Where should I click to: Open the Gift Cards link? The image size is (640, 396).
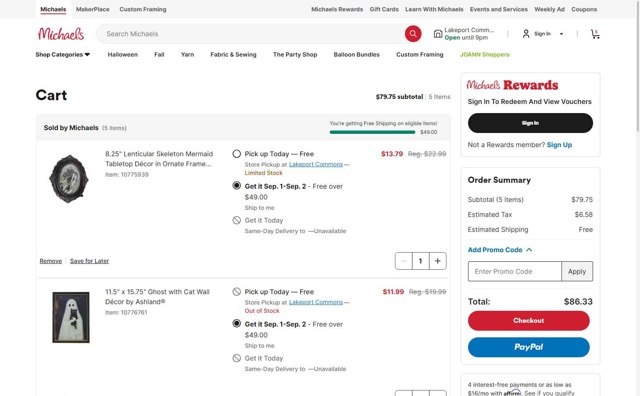click(x=384, y=9)
